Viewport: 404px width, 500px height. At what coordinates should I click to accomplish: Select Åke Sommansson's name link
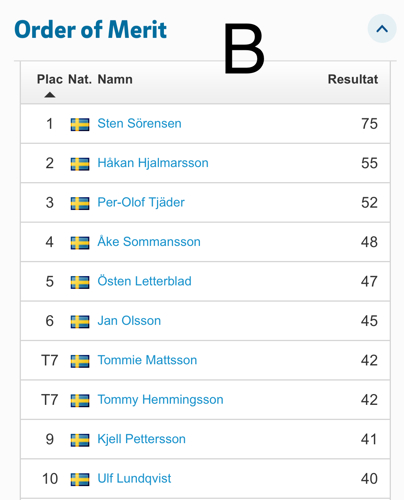point(149,242)
